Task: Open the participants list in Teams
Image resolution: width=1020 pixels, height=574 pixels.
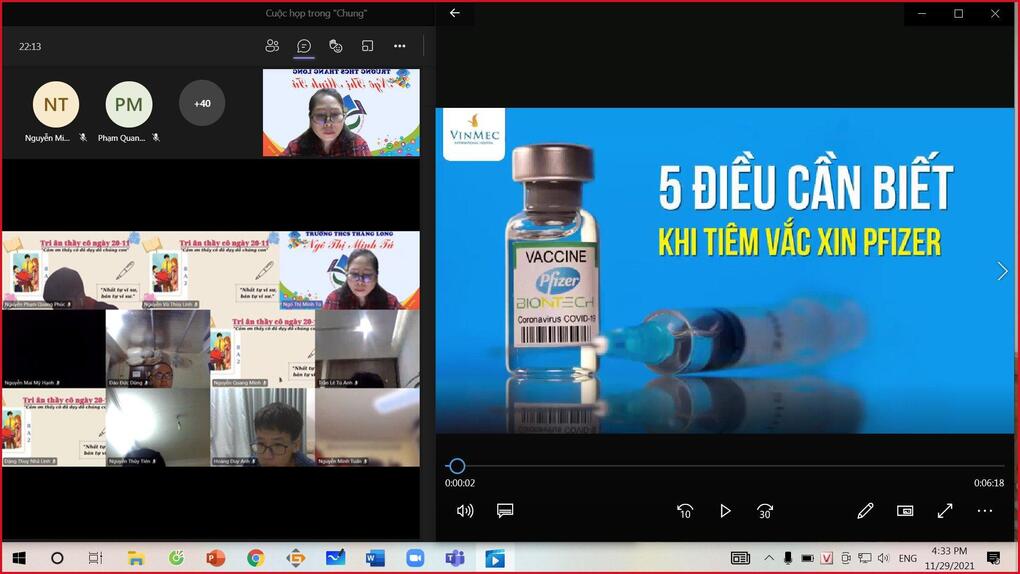Action: click(272, 46)
